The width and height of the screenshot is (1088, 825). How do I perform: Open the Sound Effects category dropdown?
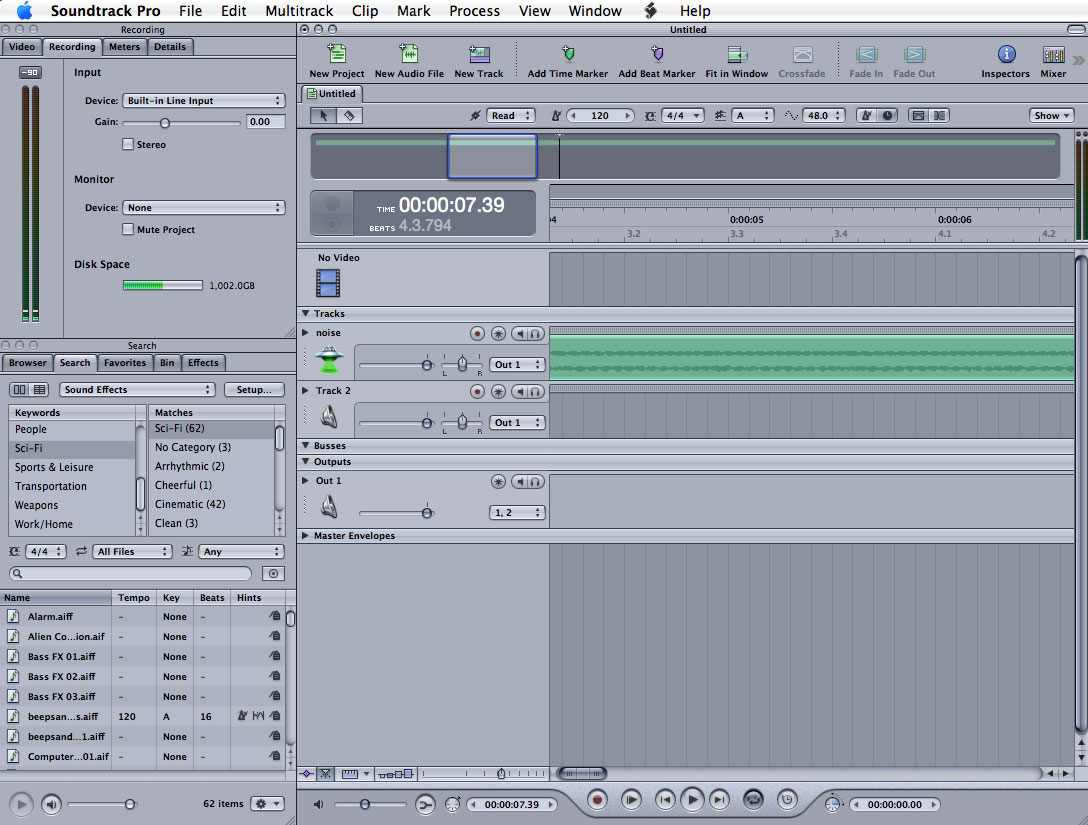(137, 390)
